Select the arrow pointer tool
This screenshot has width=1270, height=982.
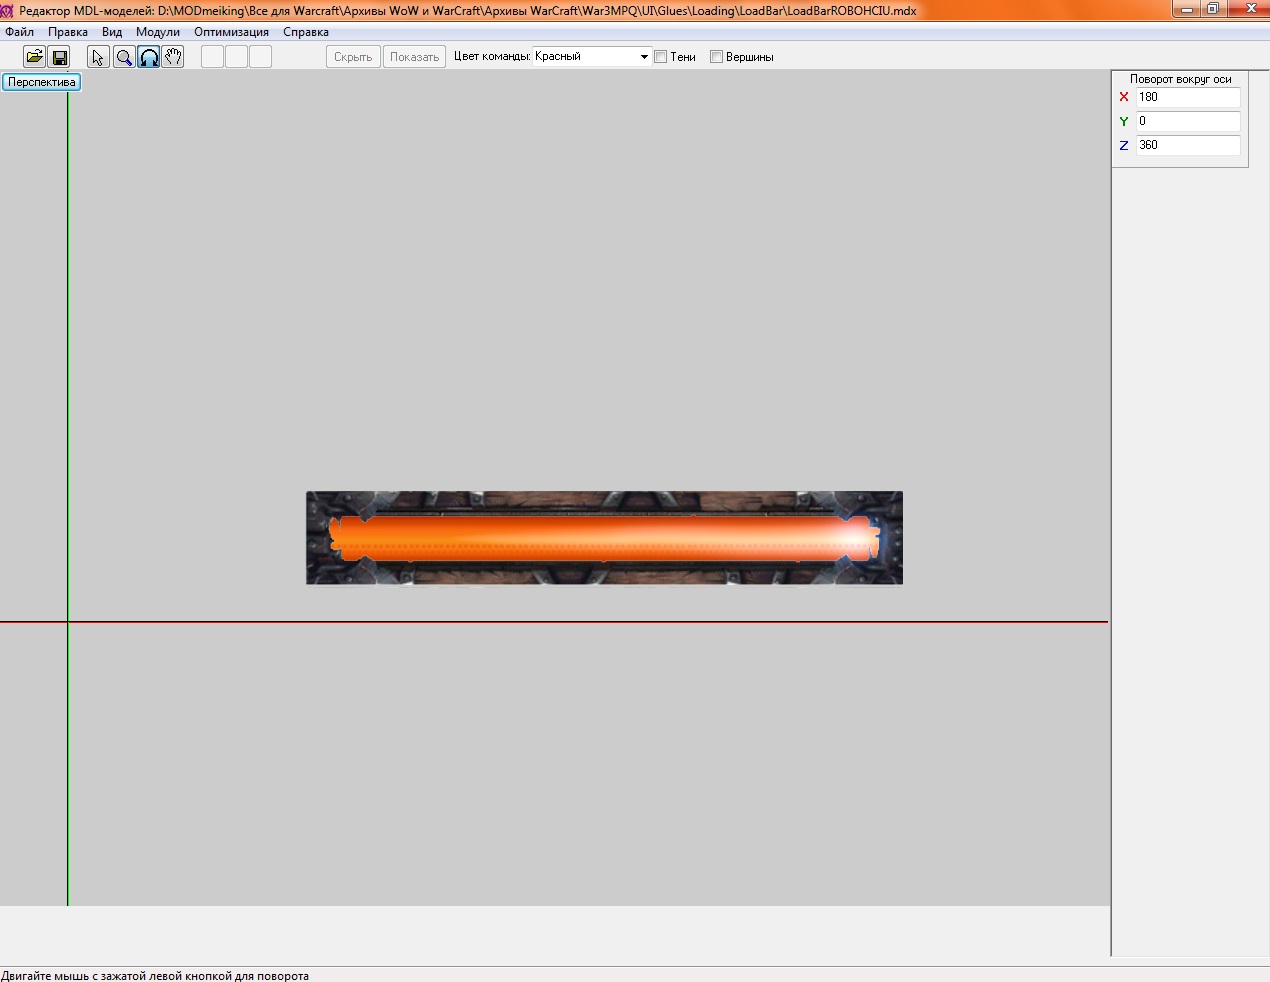pos(98,57)
